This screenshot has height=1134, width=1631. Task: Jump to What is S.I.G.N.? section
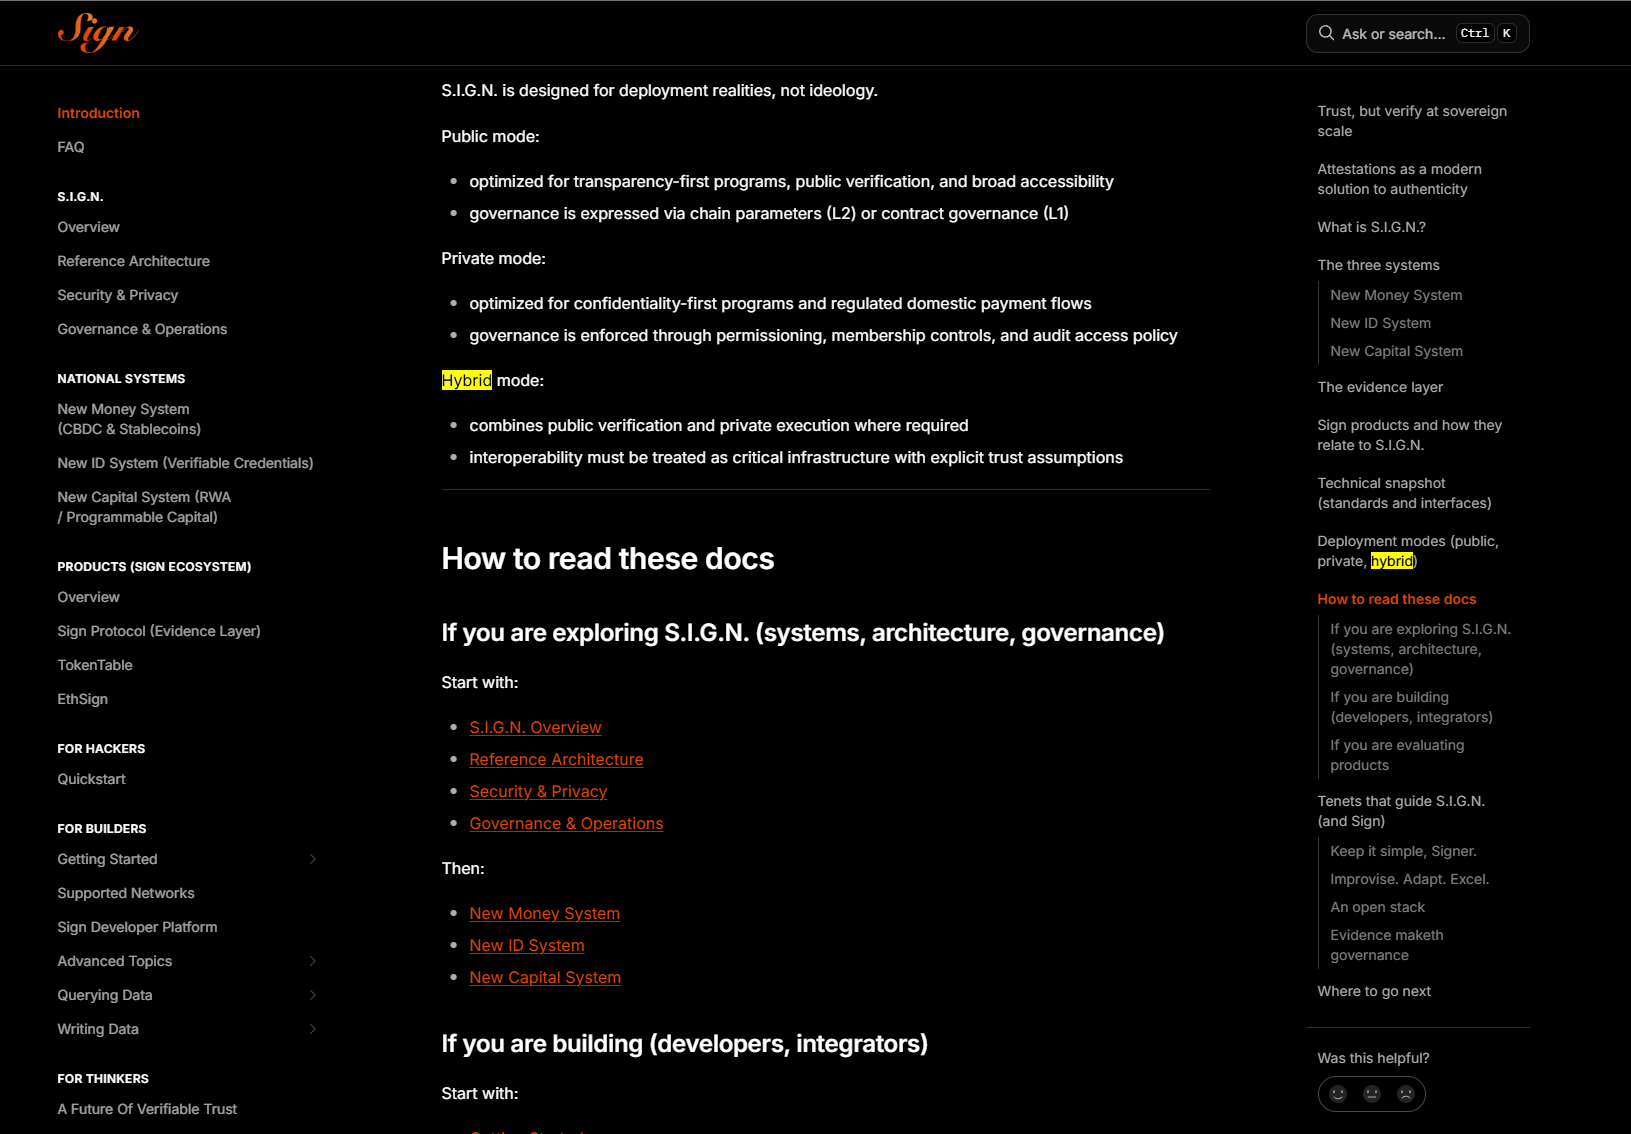(1371, 227)
